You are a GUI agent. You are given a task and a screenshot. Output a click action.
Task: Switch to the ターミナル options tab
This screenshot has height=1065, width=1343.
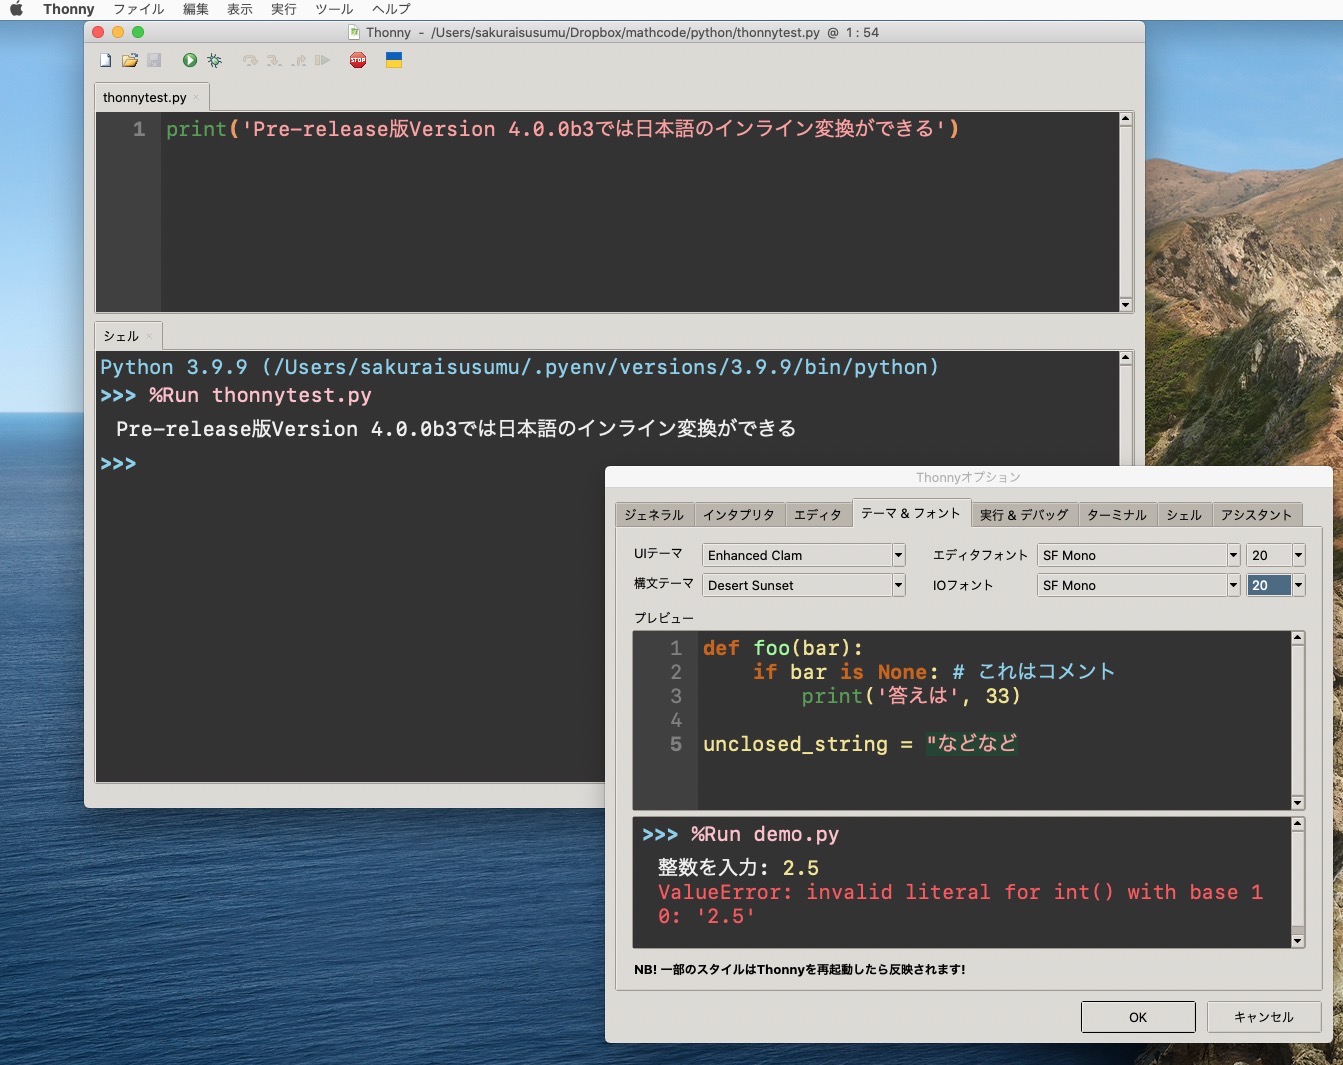pyautogui.click(x=1117, y=515)
